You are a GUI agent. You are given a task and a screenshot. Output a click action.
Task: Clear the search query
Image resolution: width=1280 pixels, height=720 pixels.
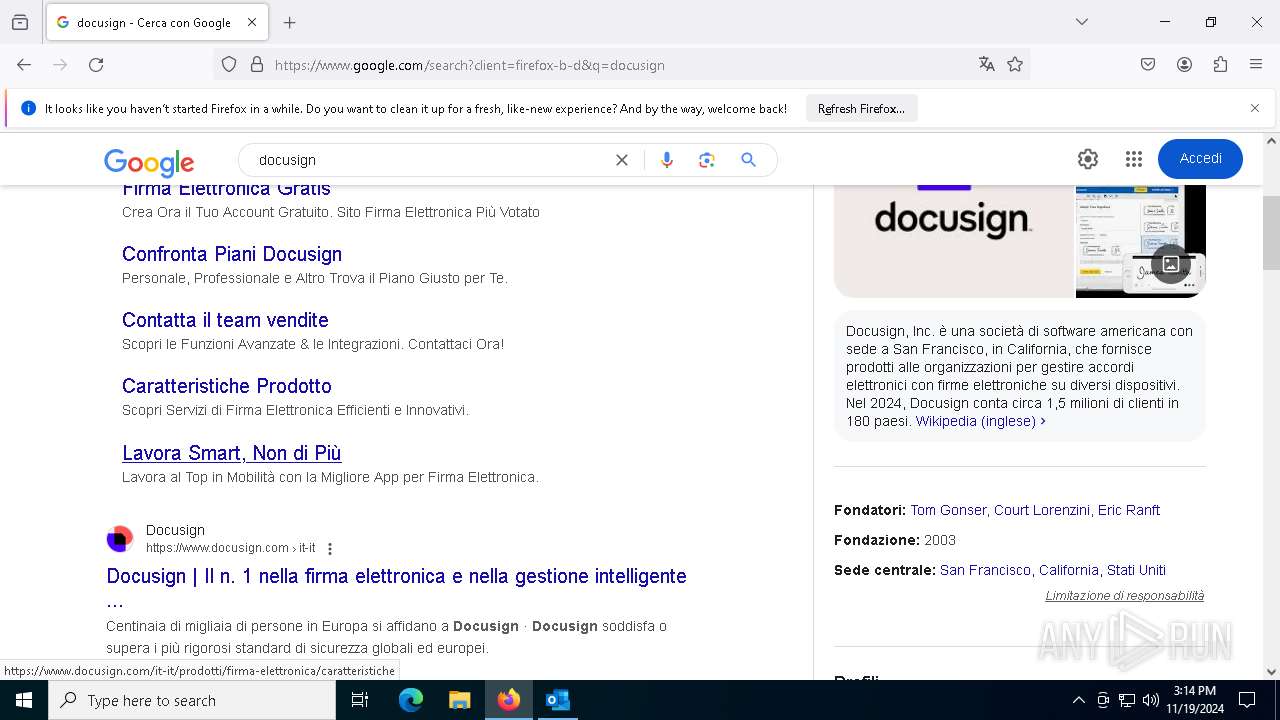pos(622,160)
